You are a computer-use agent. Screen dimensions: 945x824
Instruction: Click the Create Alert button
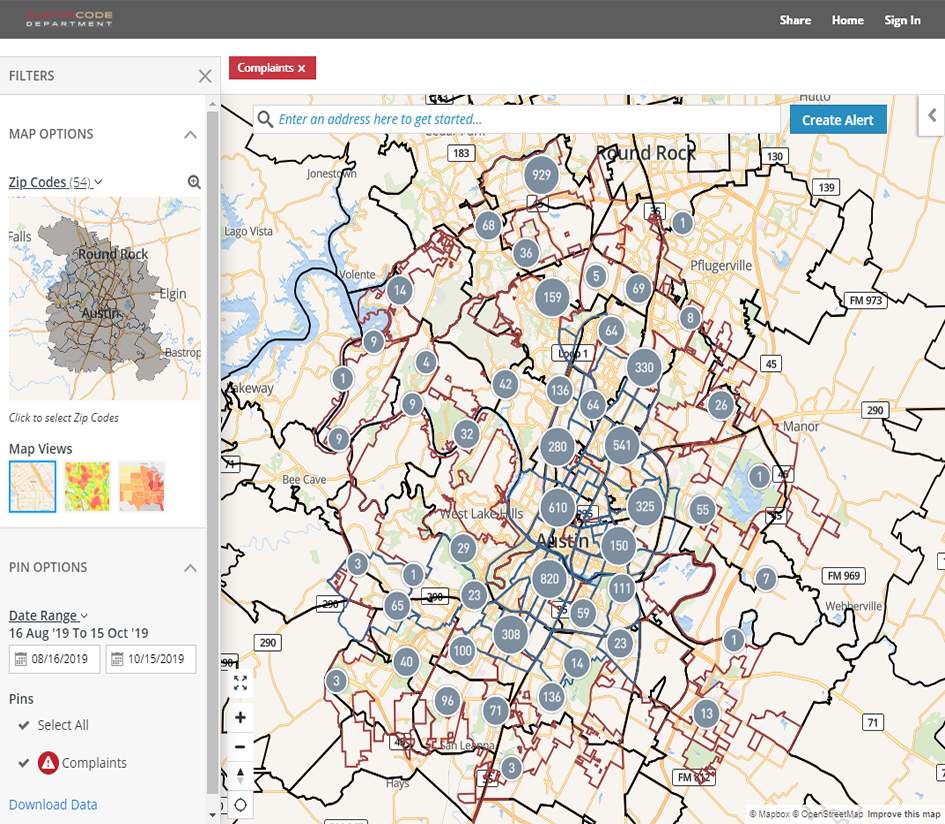point(837,120)
